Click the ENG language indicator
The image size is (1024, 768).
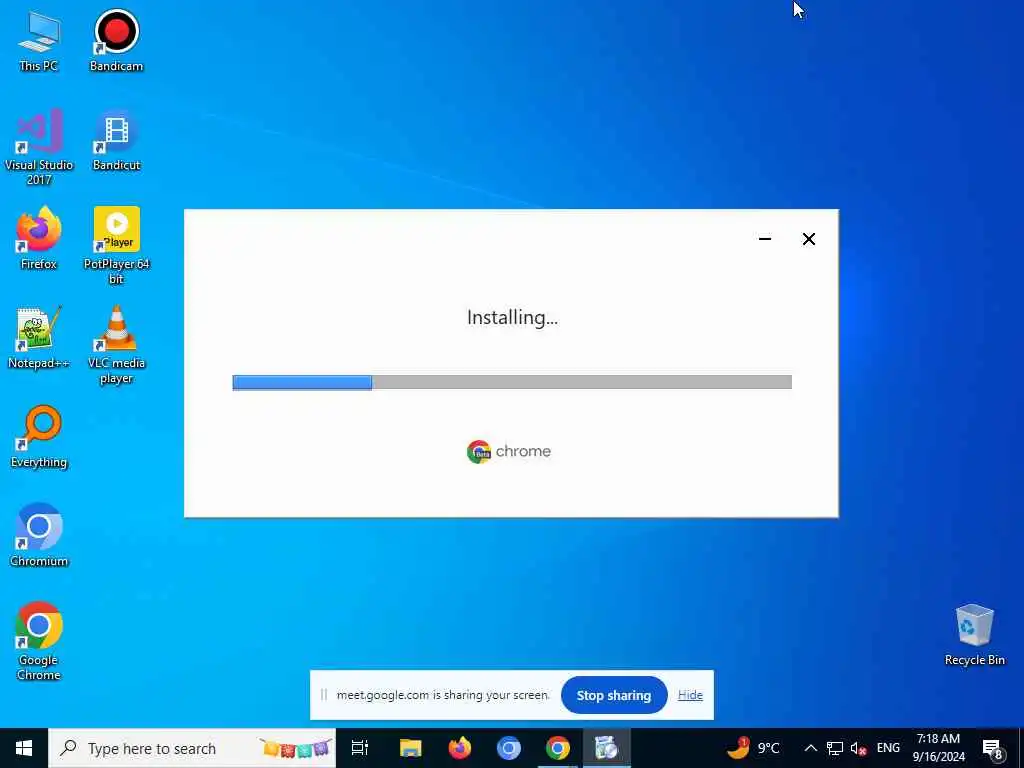pyautogui.click(x=888, y=748)
